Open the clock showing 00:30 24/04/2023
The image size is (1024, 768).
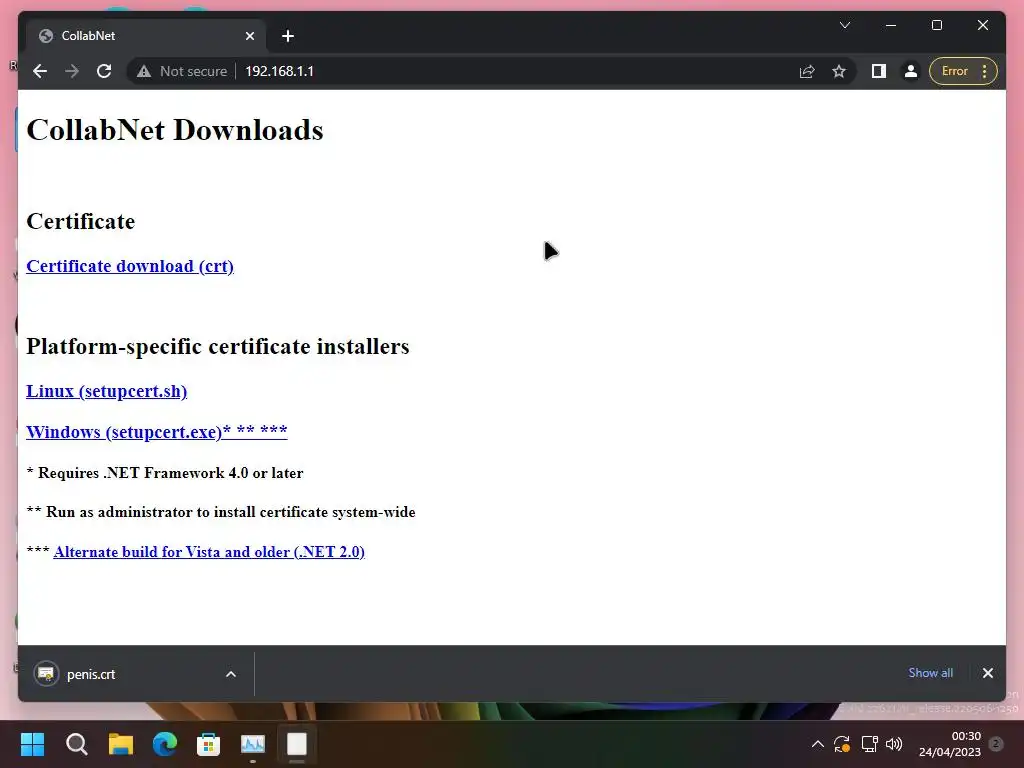pyautogui.click(x=950, y=744)
